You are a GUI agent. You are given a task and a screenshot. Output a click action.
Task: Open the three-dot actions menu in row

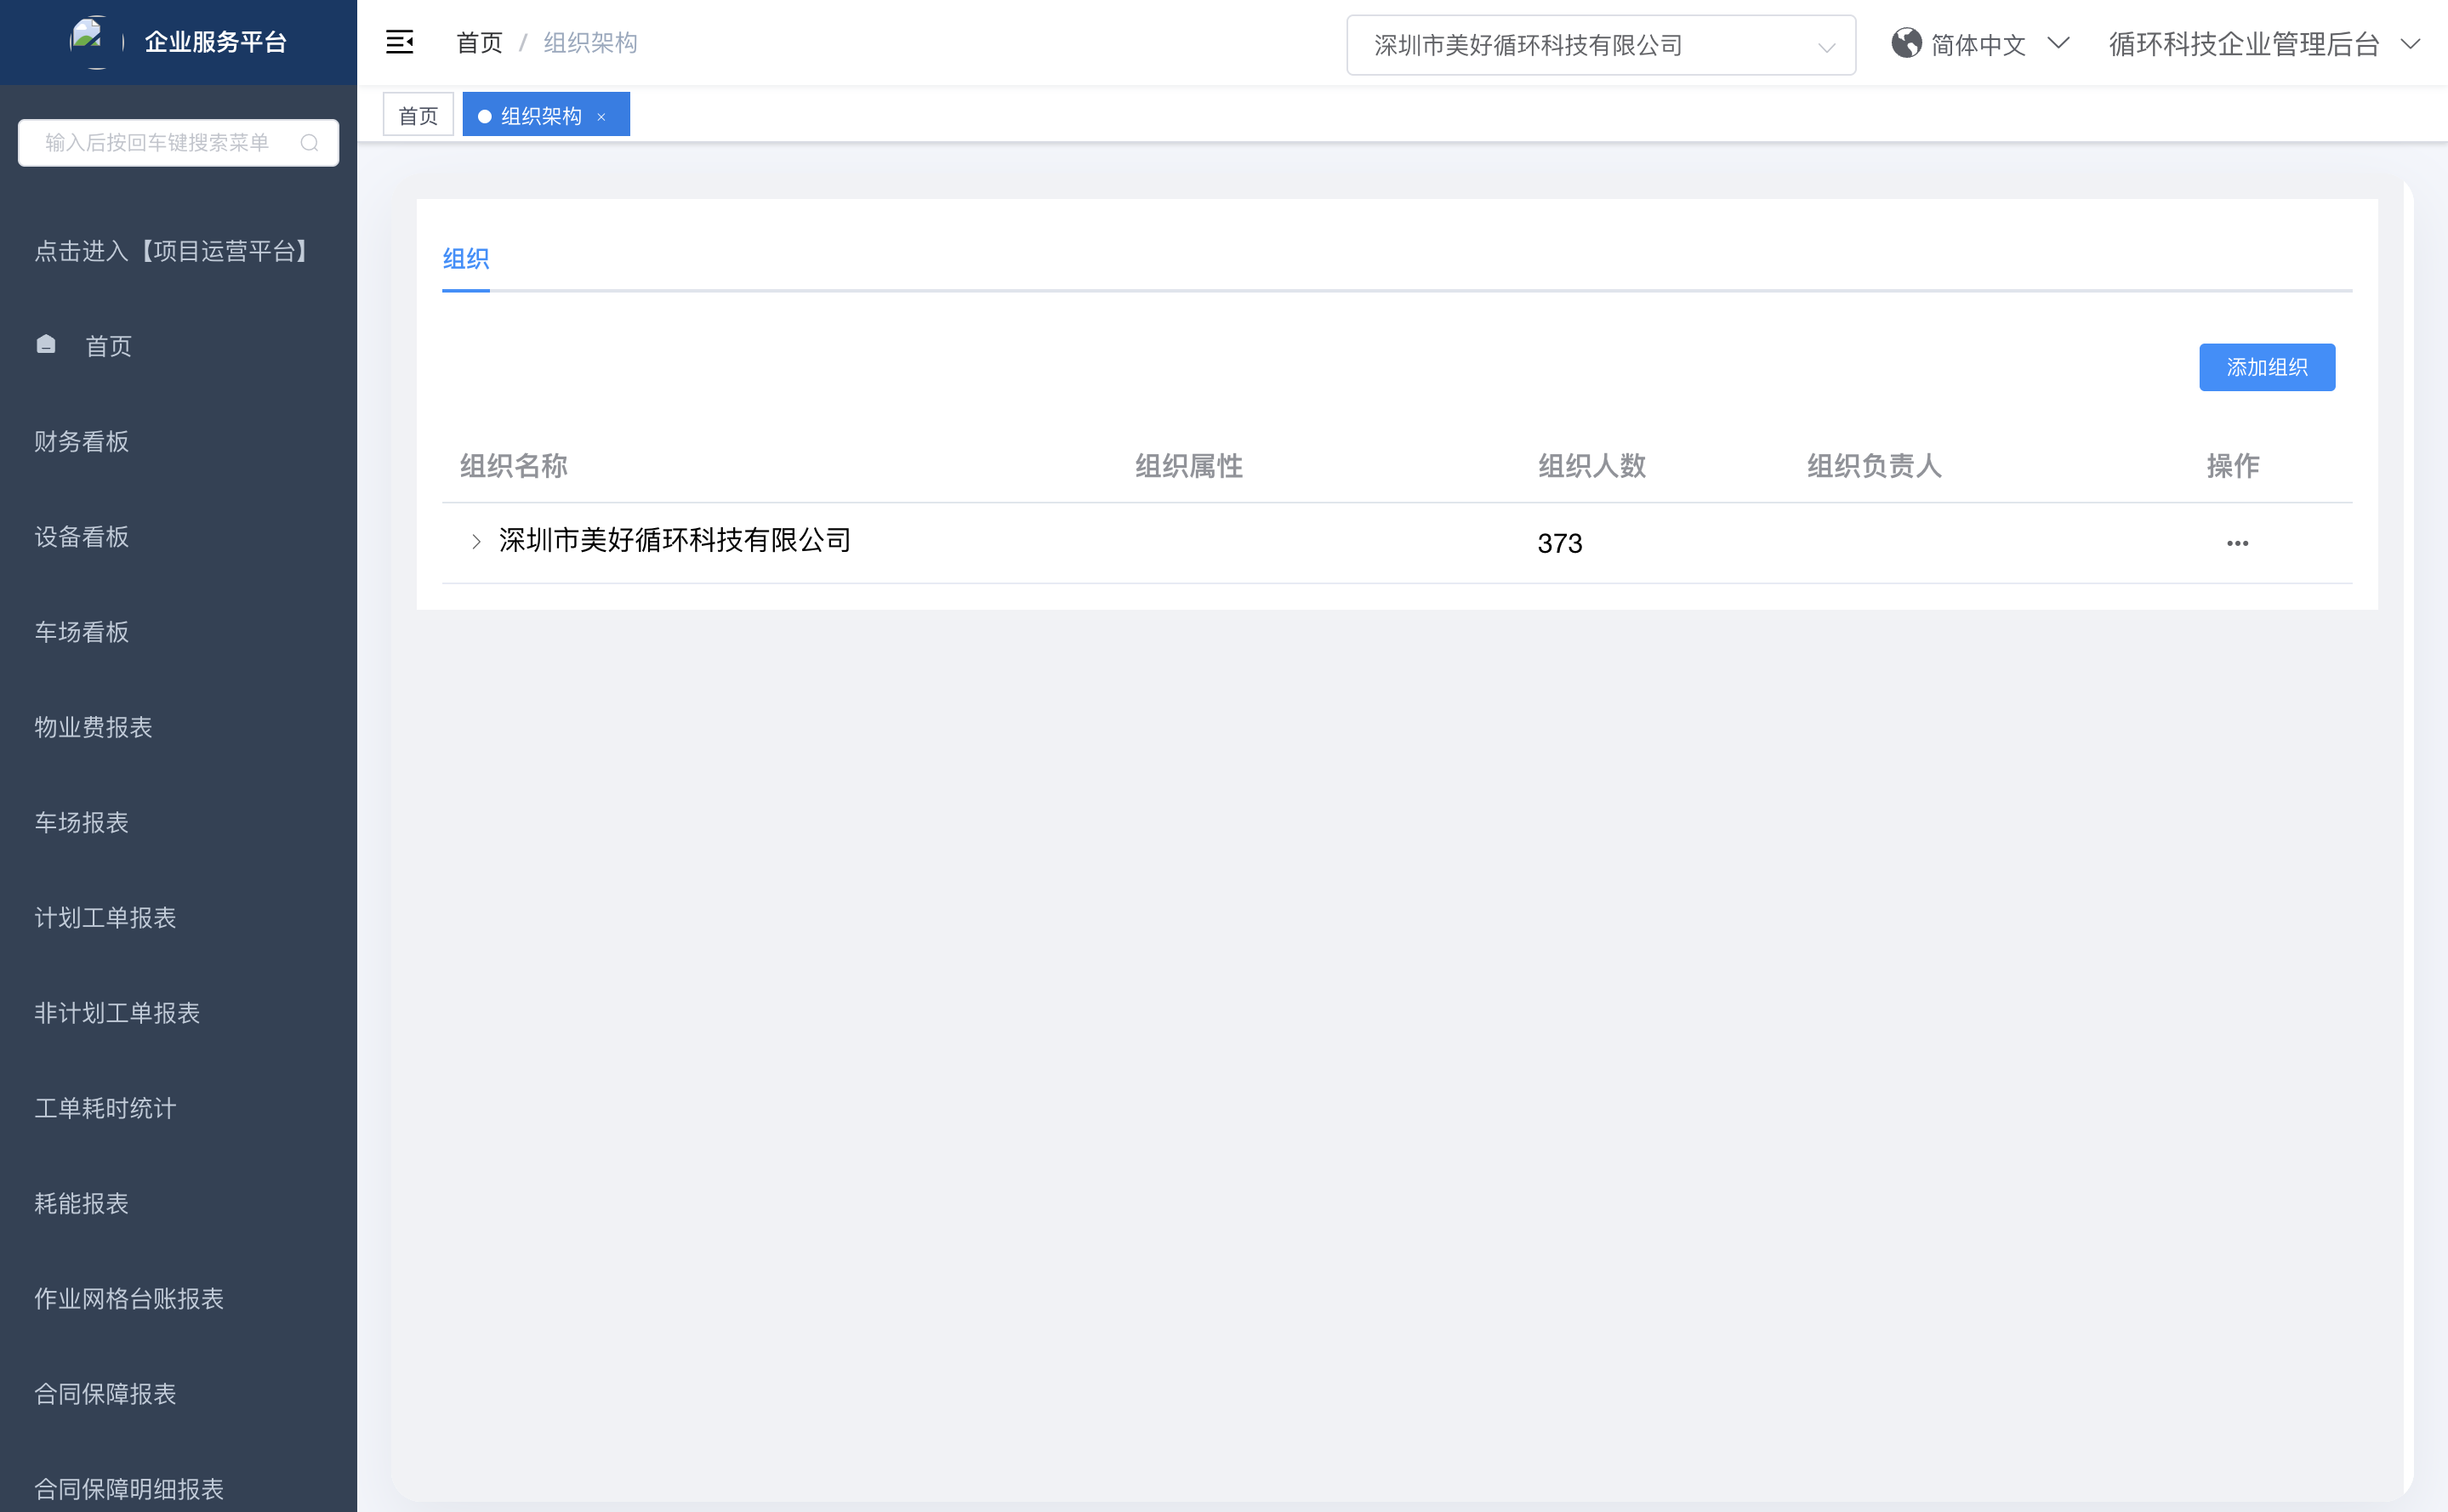click(x=2237, y=543)
